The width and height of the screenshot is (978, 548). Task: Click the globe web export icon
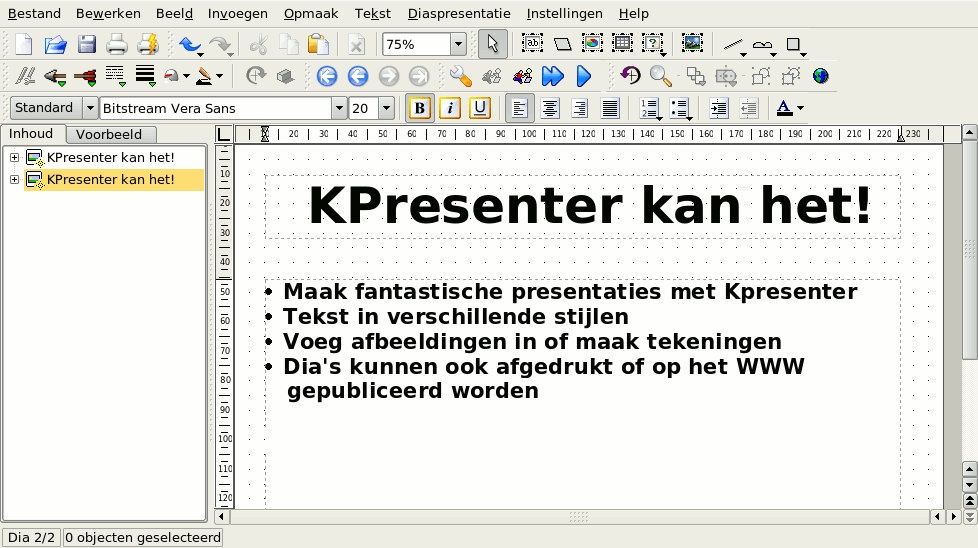click(x=821, y=76)
